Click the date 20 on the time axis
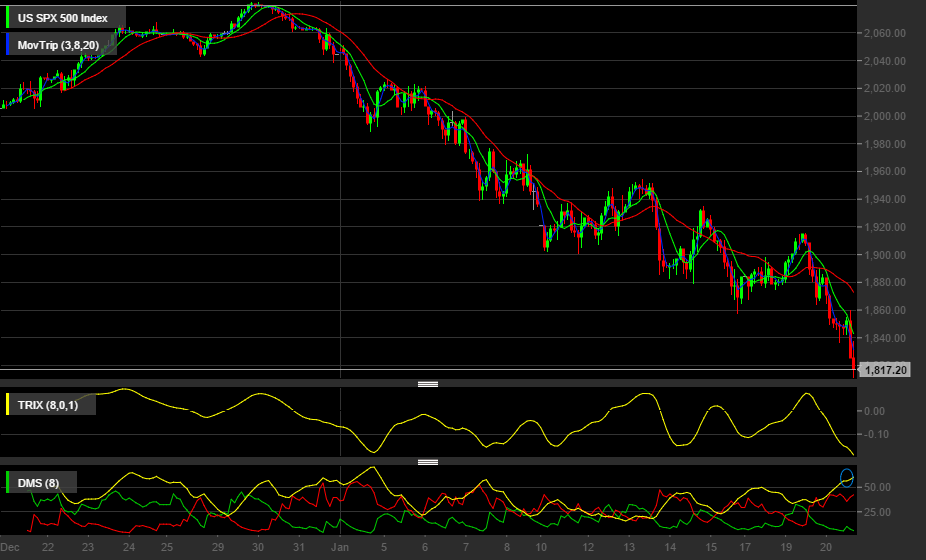This screenshot has width=926, height=560. (826, 547)
